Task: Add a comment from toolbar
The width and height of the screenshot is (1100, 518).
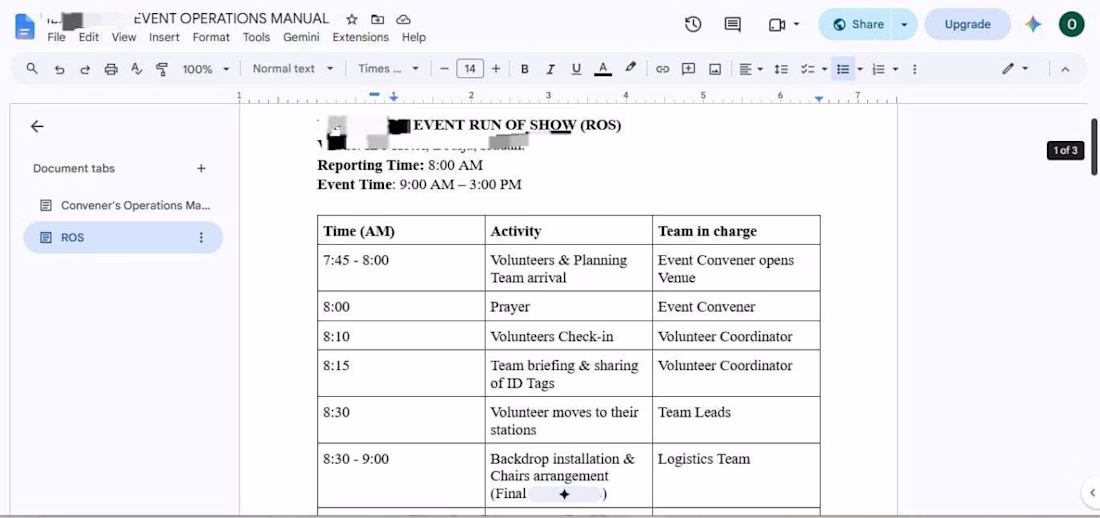Action: click(x=689, y=69)
